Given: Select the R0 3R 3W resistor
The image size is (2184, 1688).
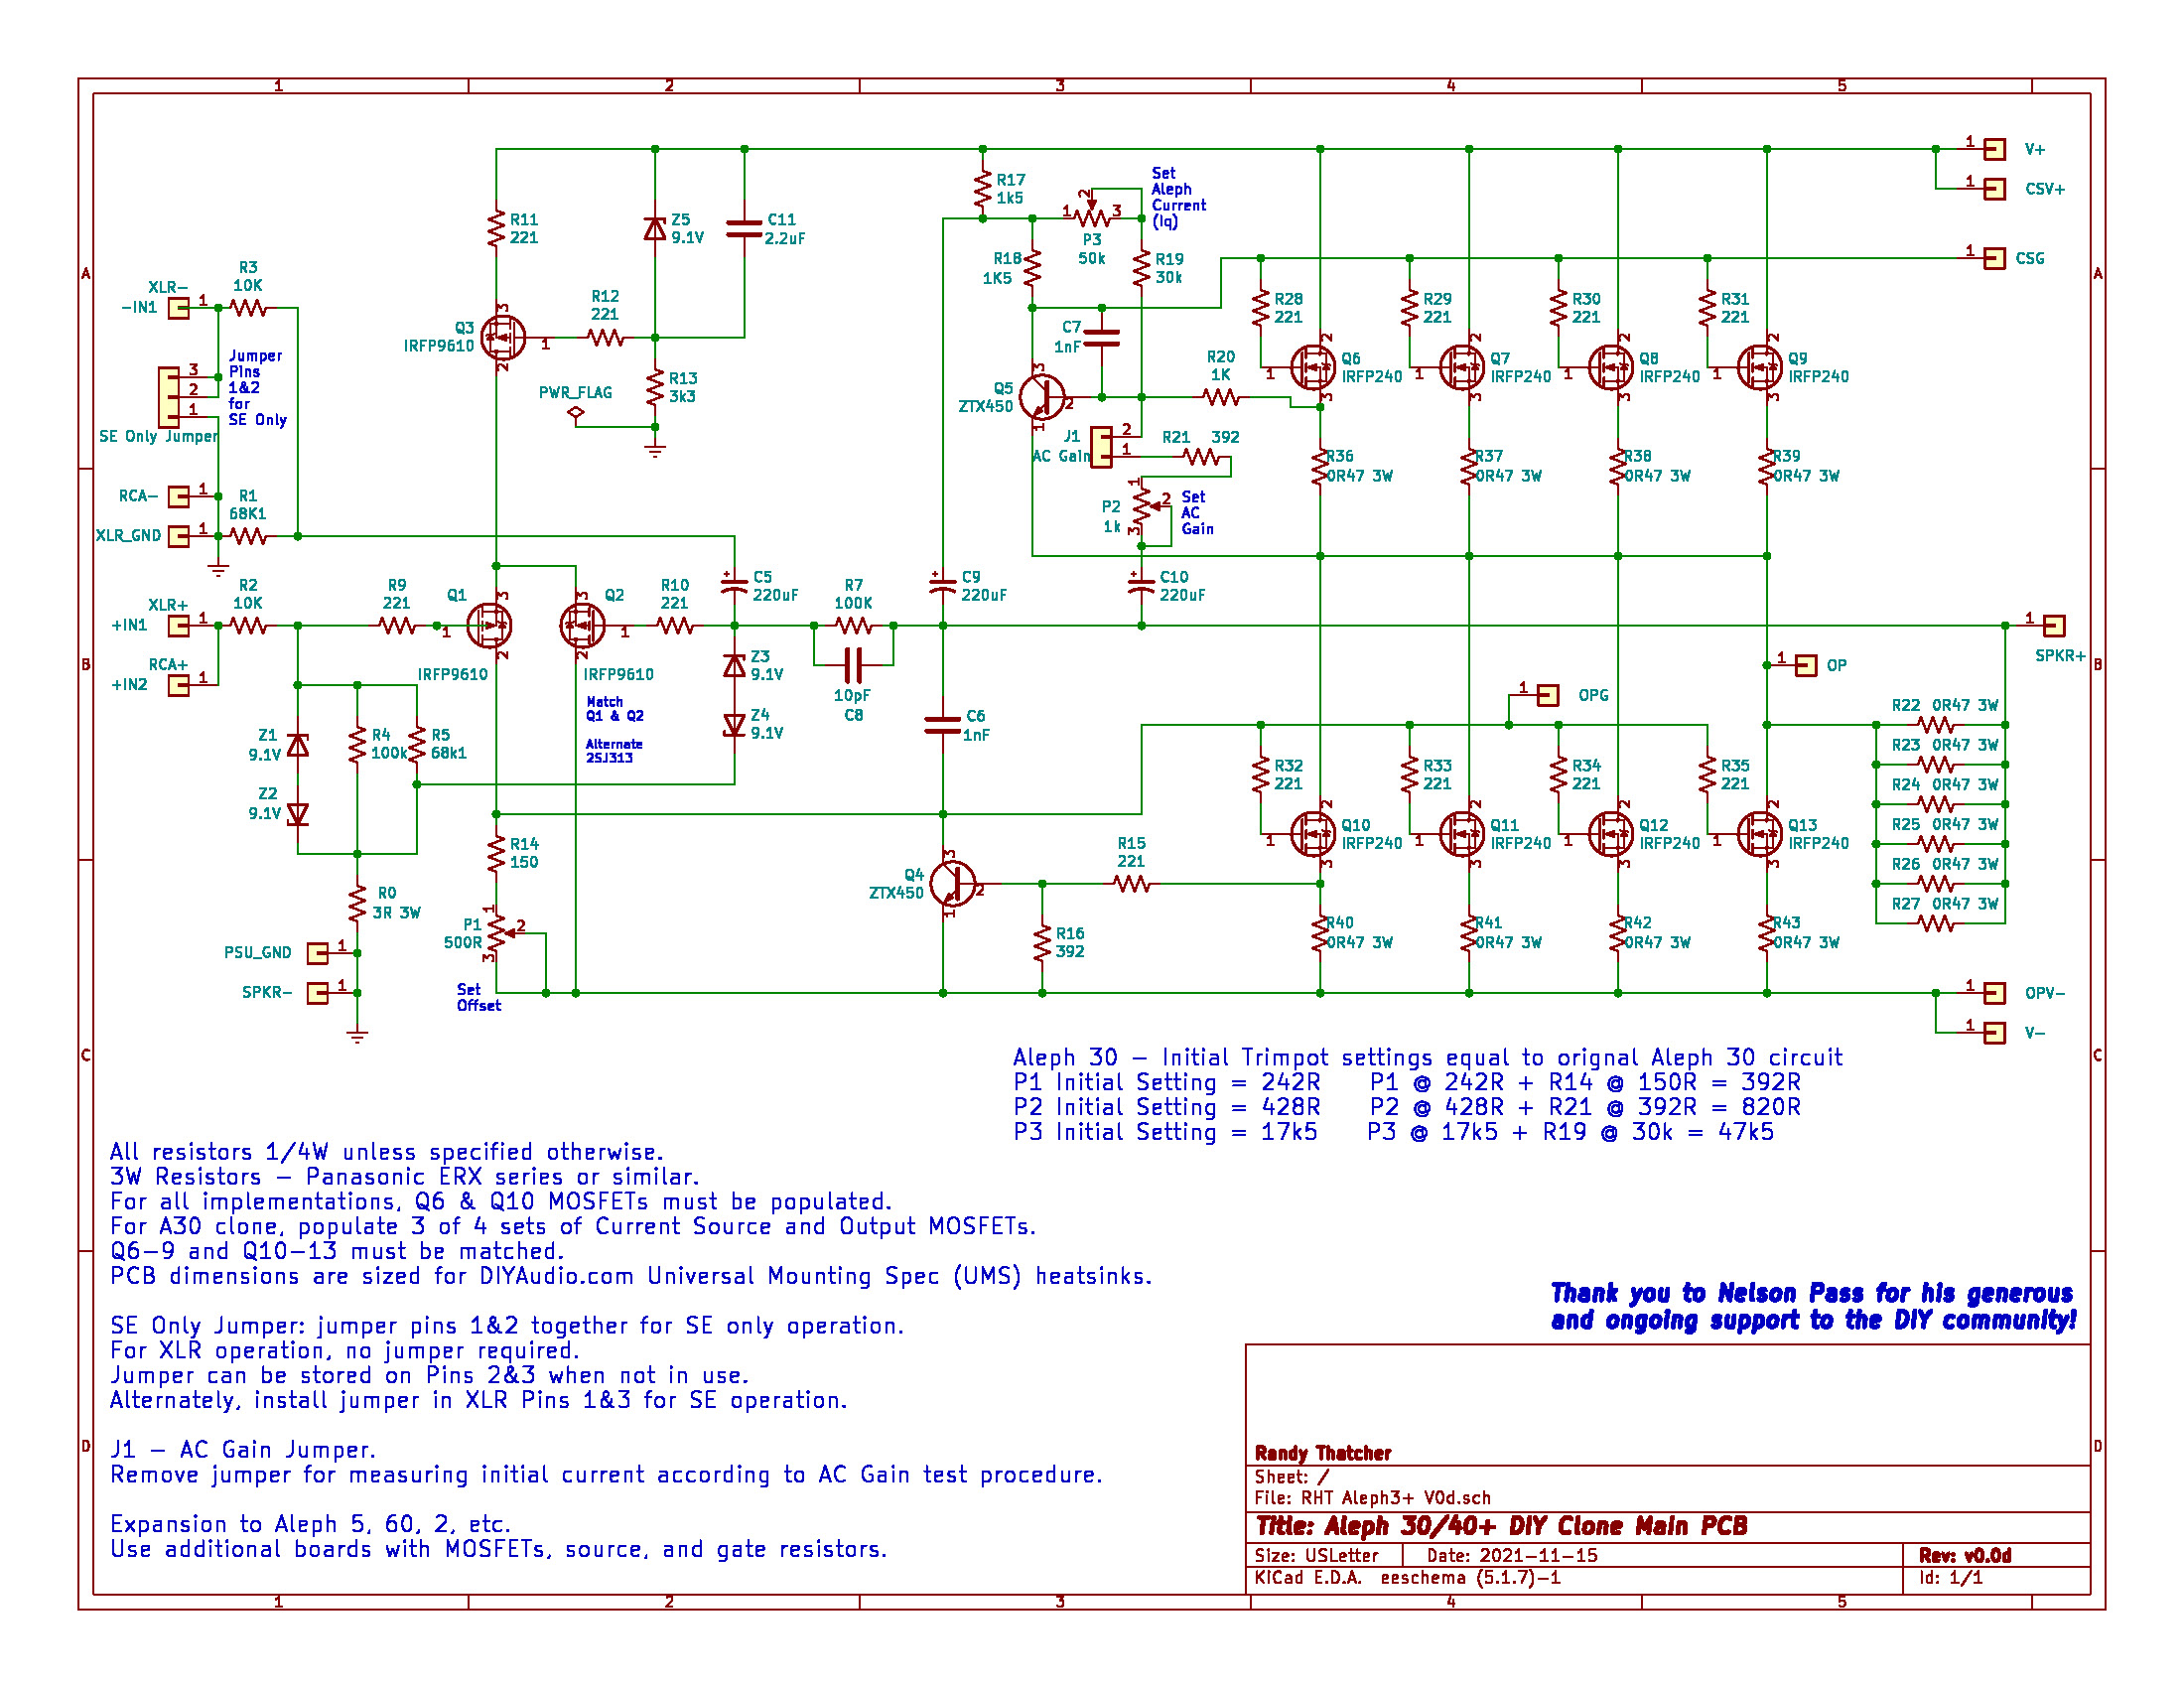Looking at the screenshot, I should point(358,904).
